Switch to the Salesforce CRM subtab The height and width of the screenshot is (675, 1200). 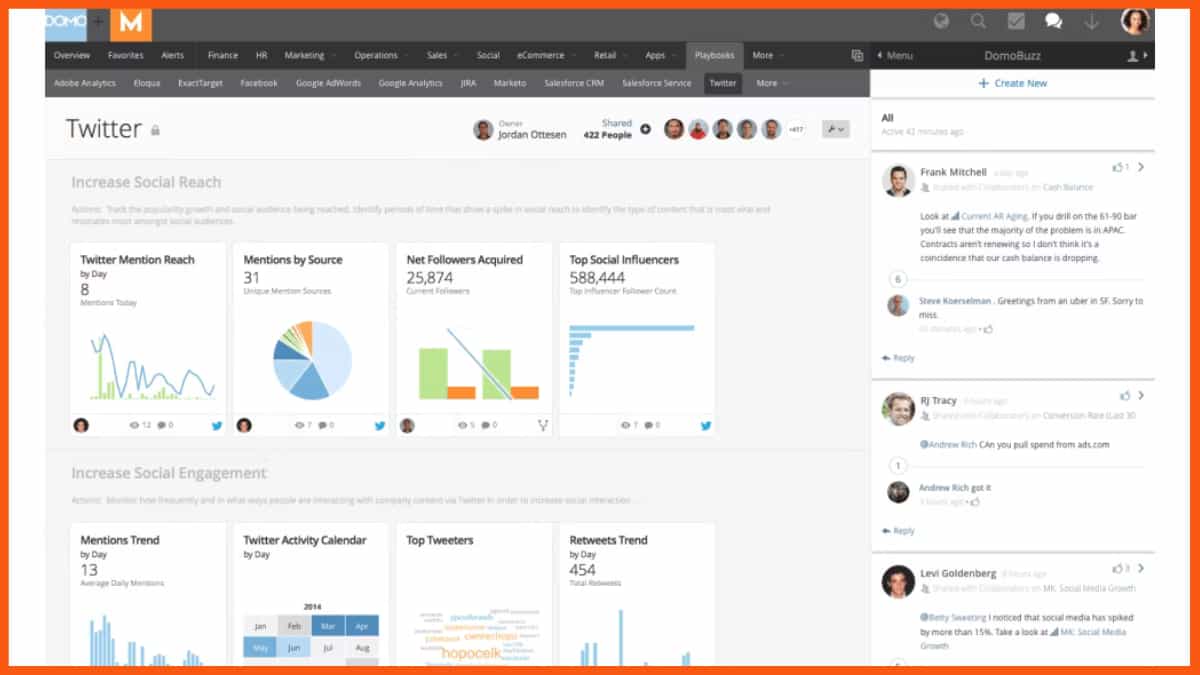pos(575,83)
